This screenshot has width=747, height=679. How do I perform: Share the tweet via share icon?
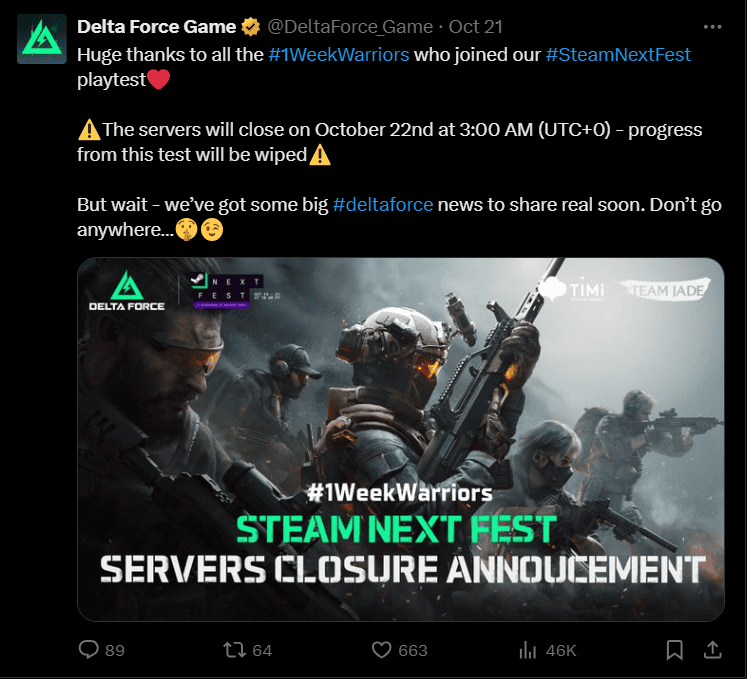[x=712, y=650]
